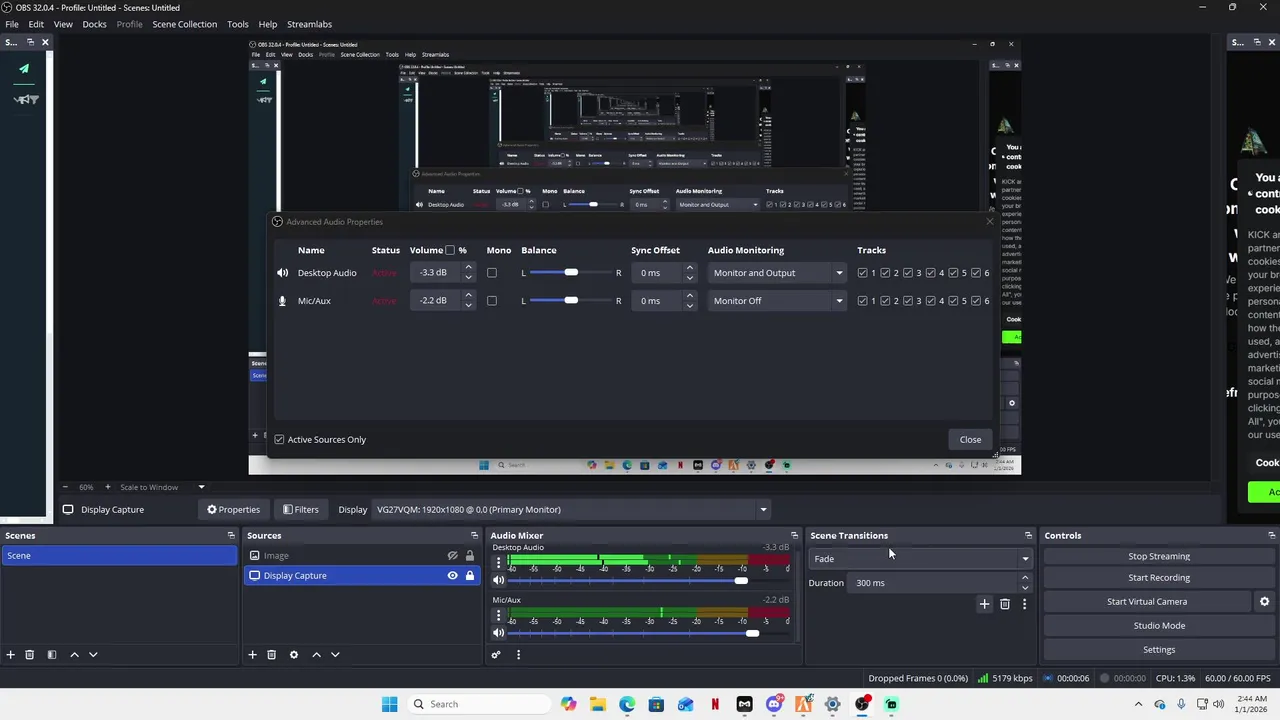Pop out the Controls dock
The width and height of the screenshot is (1280, 720).
(1271, 536)
